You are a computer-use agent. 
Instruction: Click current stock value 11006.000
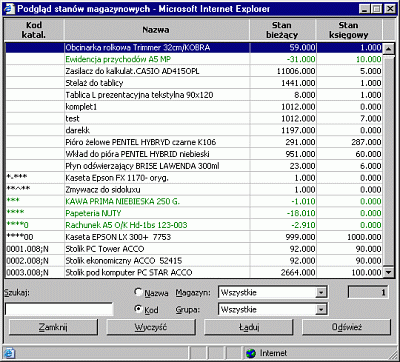[x=296, y=71]
